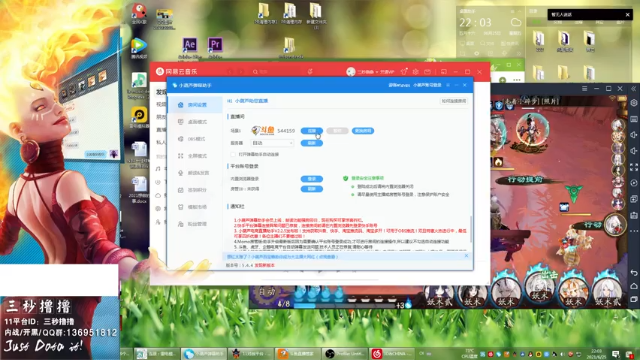Click the plus icon in green window
Viewport: 640px width, 360px height.
502,80
